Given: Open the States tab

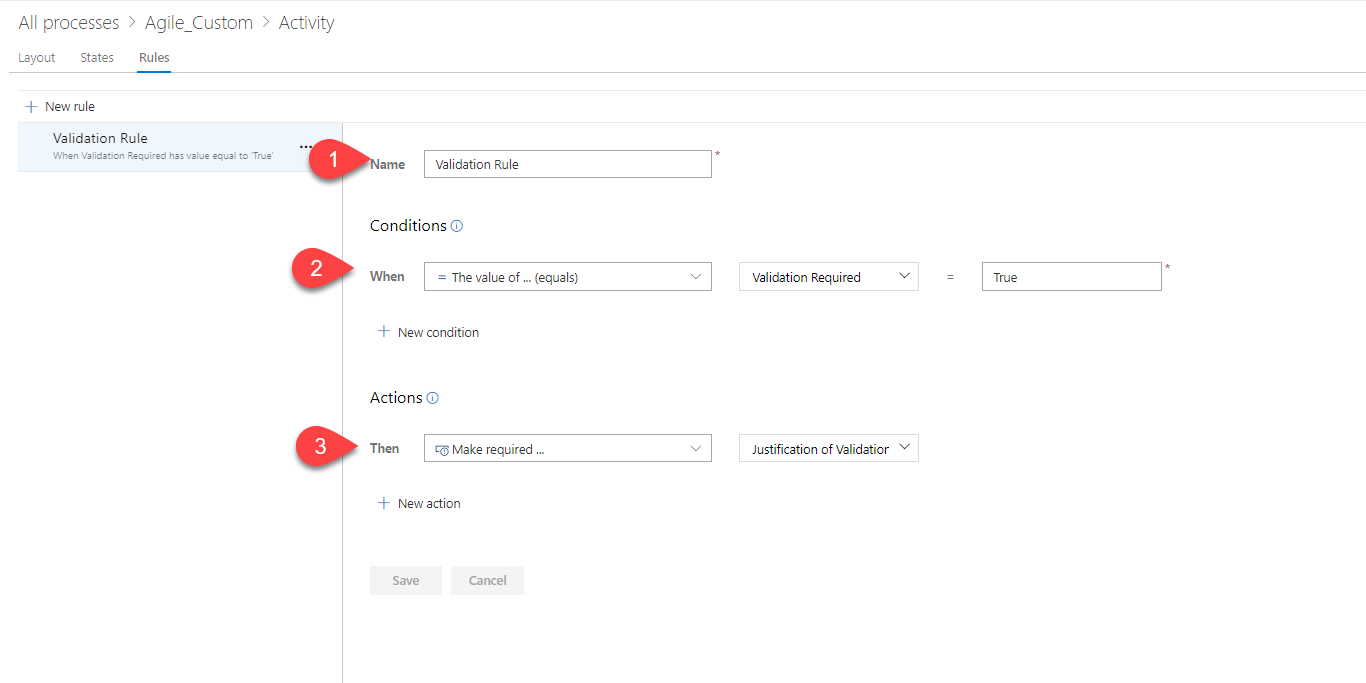Looking at the screenshot, I should tap(97, 58).
